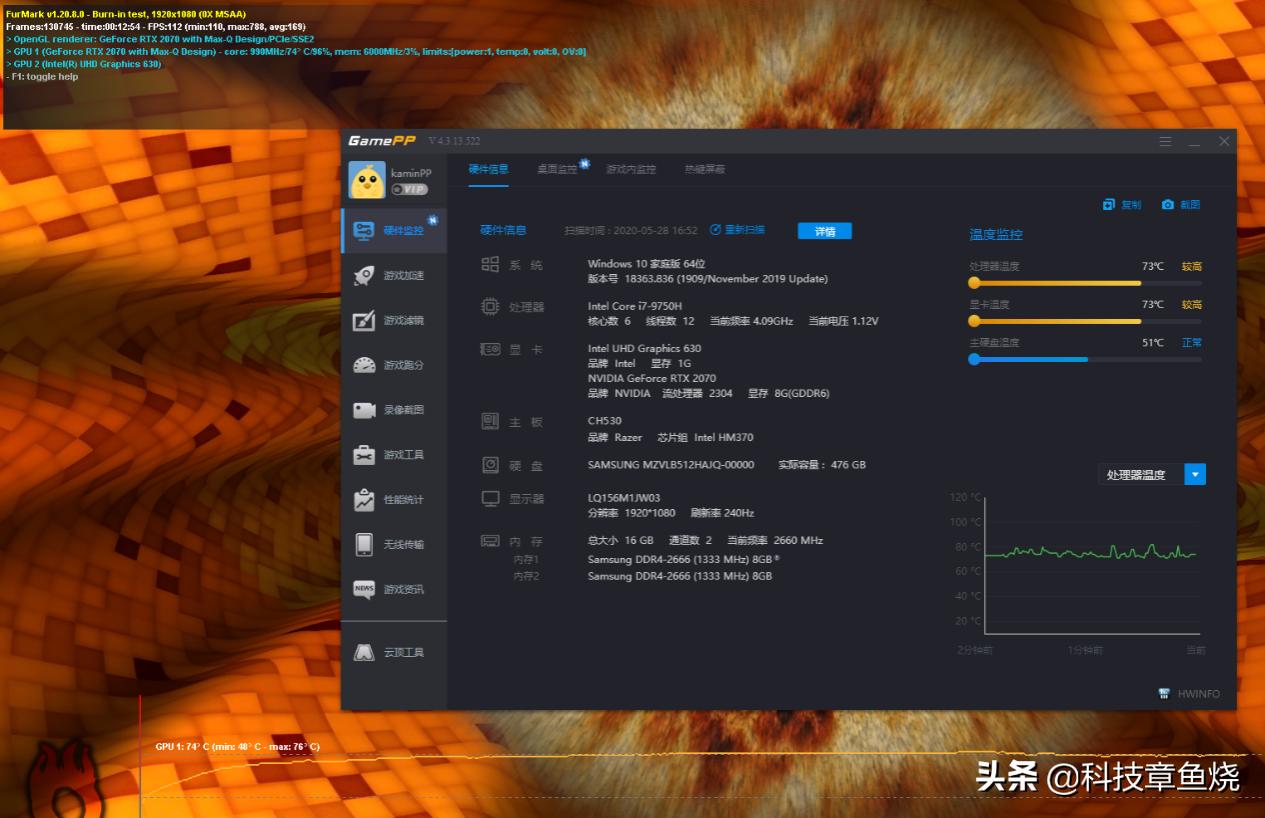Click the HWINFO link at bottom right

(x=1198, y=694)
